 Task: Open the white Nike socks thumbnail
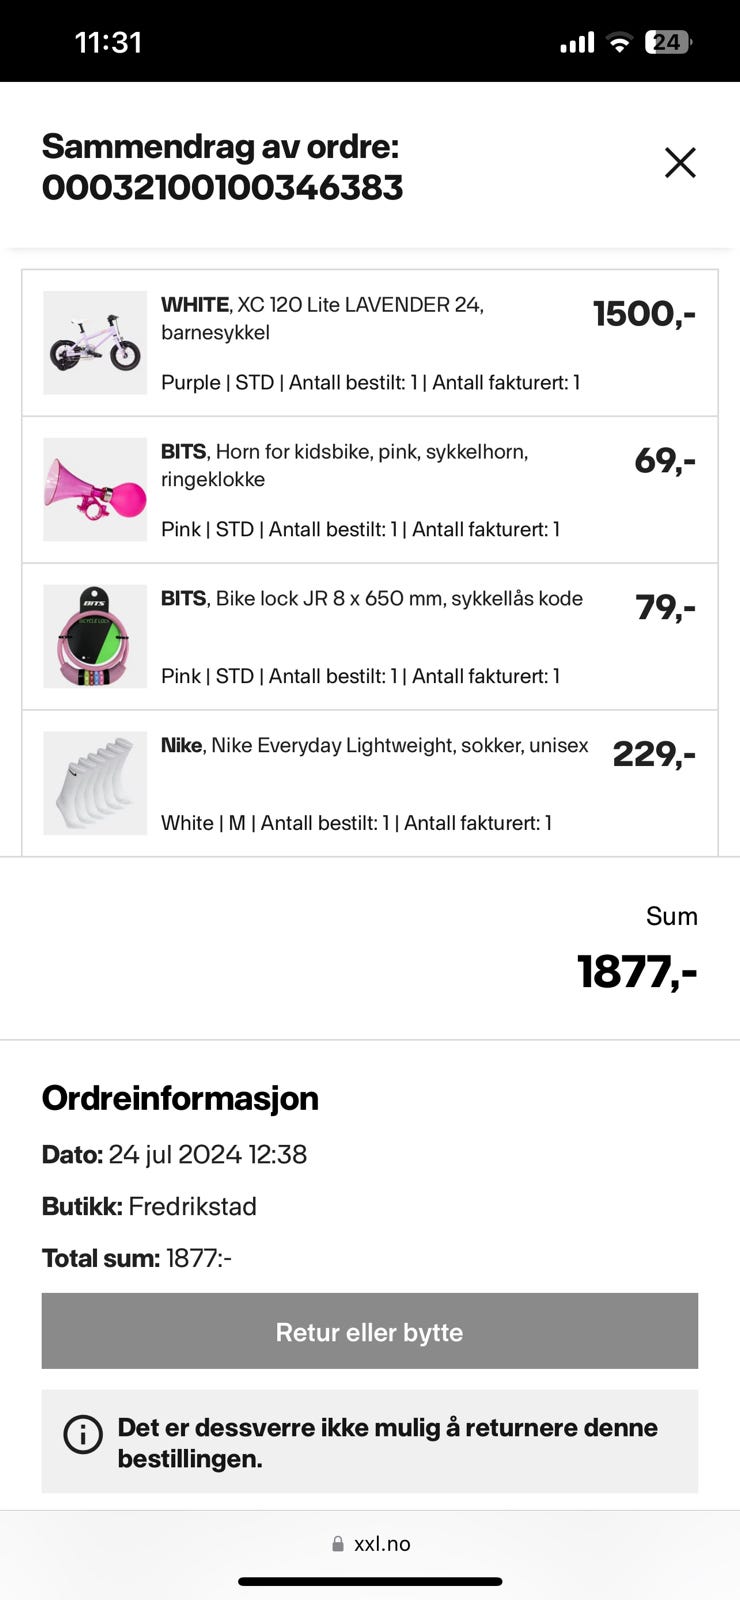pos(95,783)
